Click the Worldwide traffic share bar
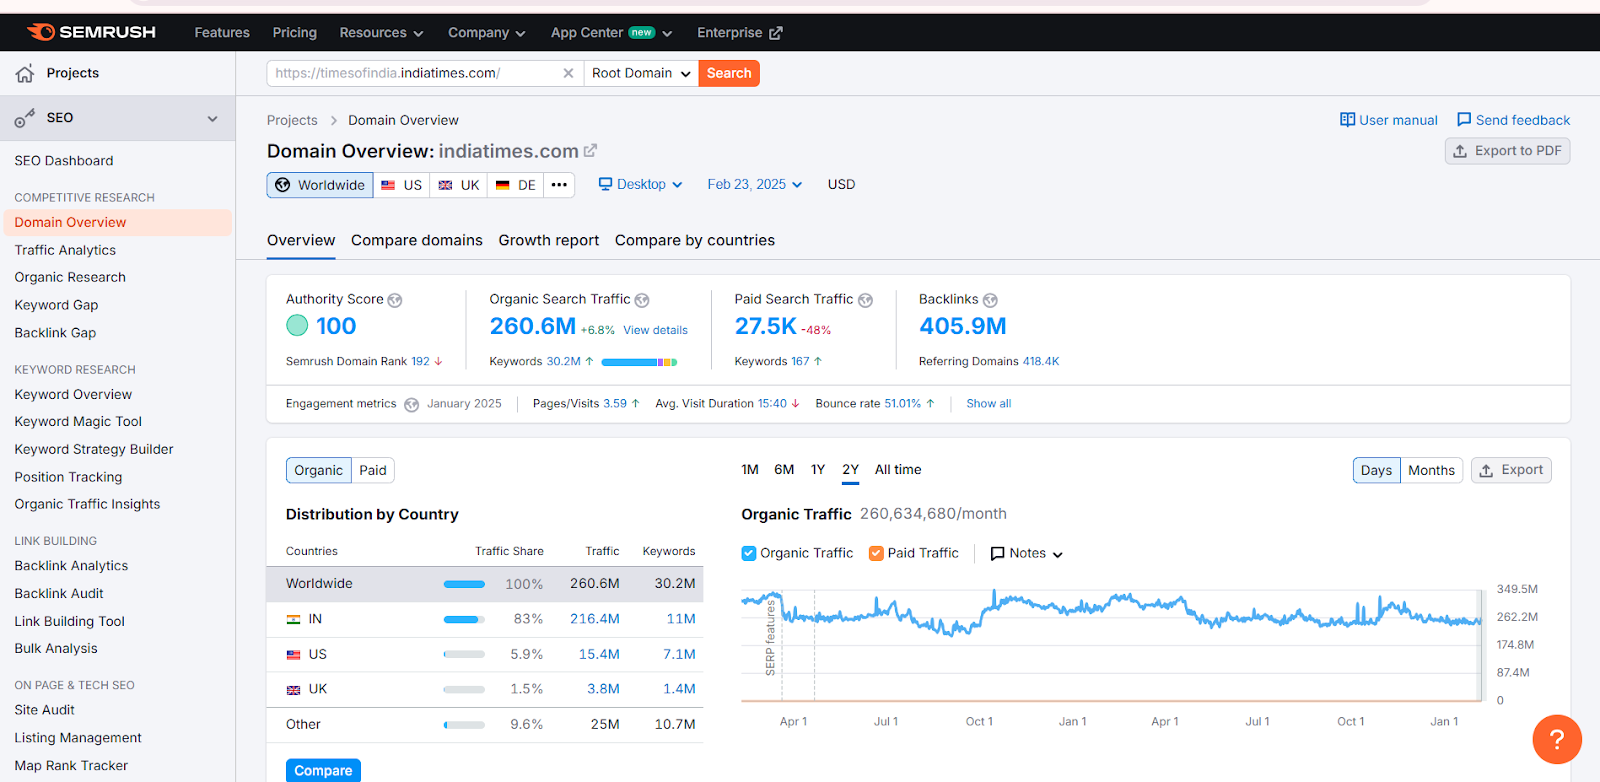This screenshot has width=1600, height=782. pos(464,584)
